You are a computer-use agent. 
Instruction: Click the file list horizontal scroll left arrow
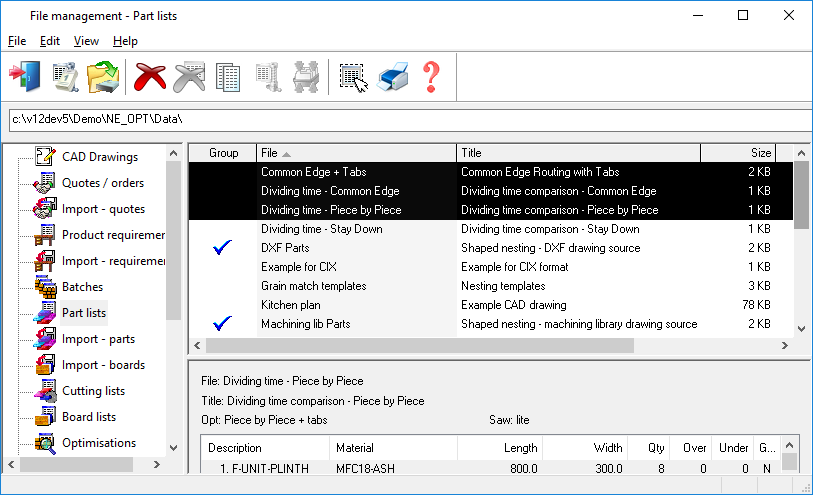coord(197,346)
